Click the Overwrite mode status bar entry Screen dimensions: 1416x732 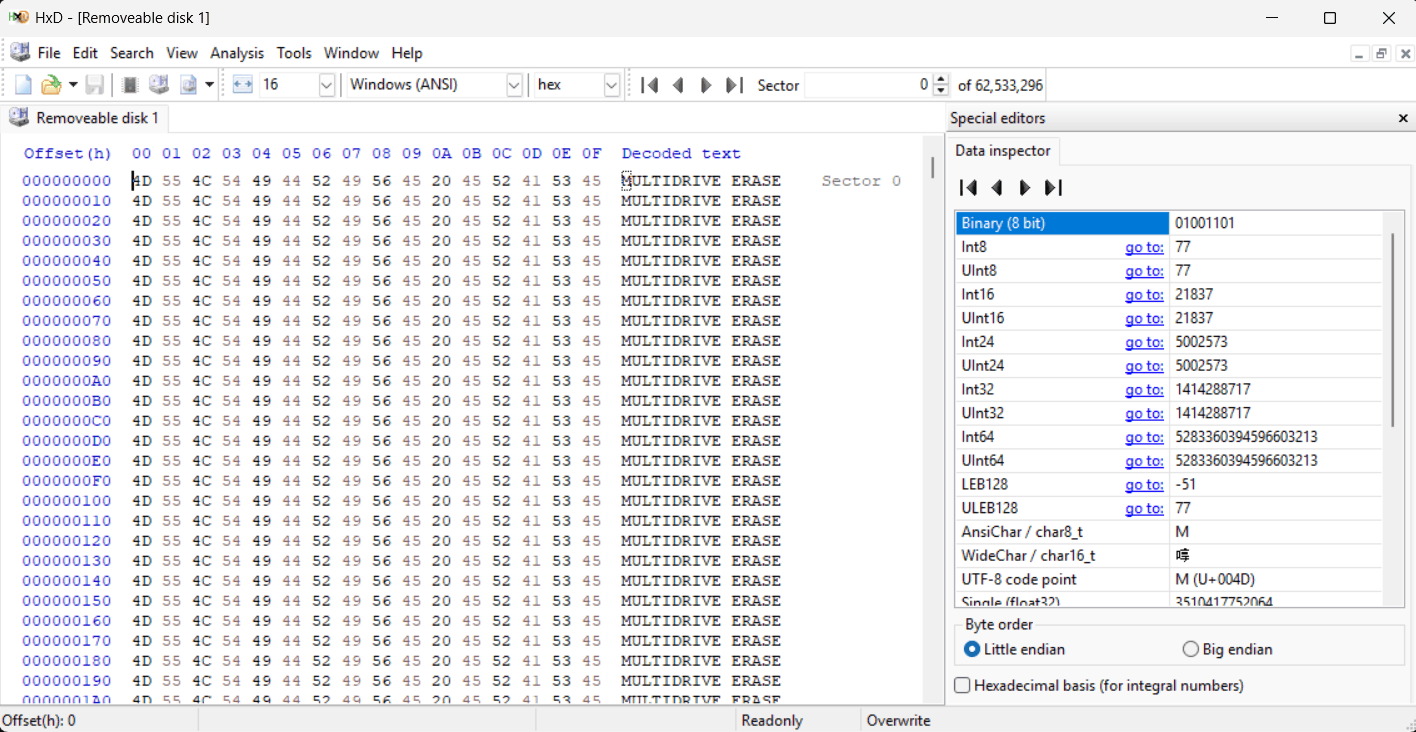(x=898, y=720)
